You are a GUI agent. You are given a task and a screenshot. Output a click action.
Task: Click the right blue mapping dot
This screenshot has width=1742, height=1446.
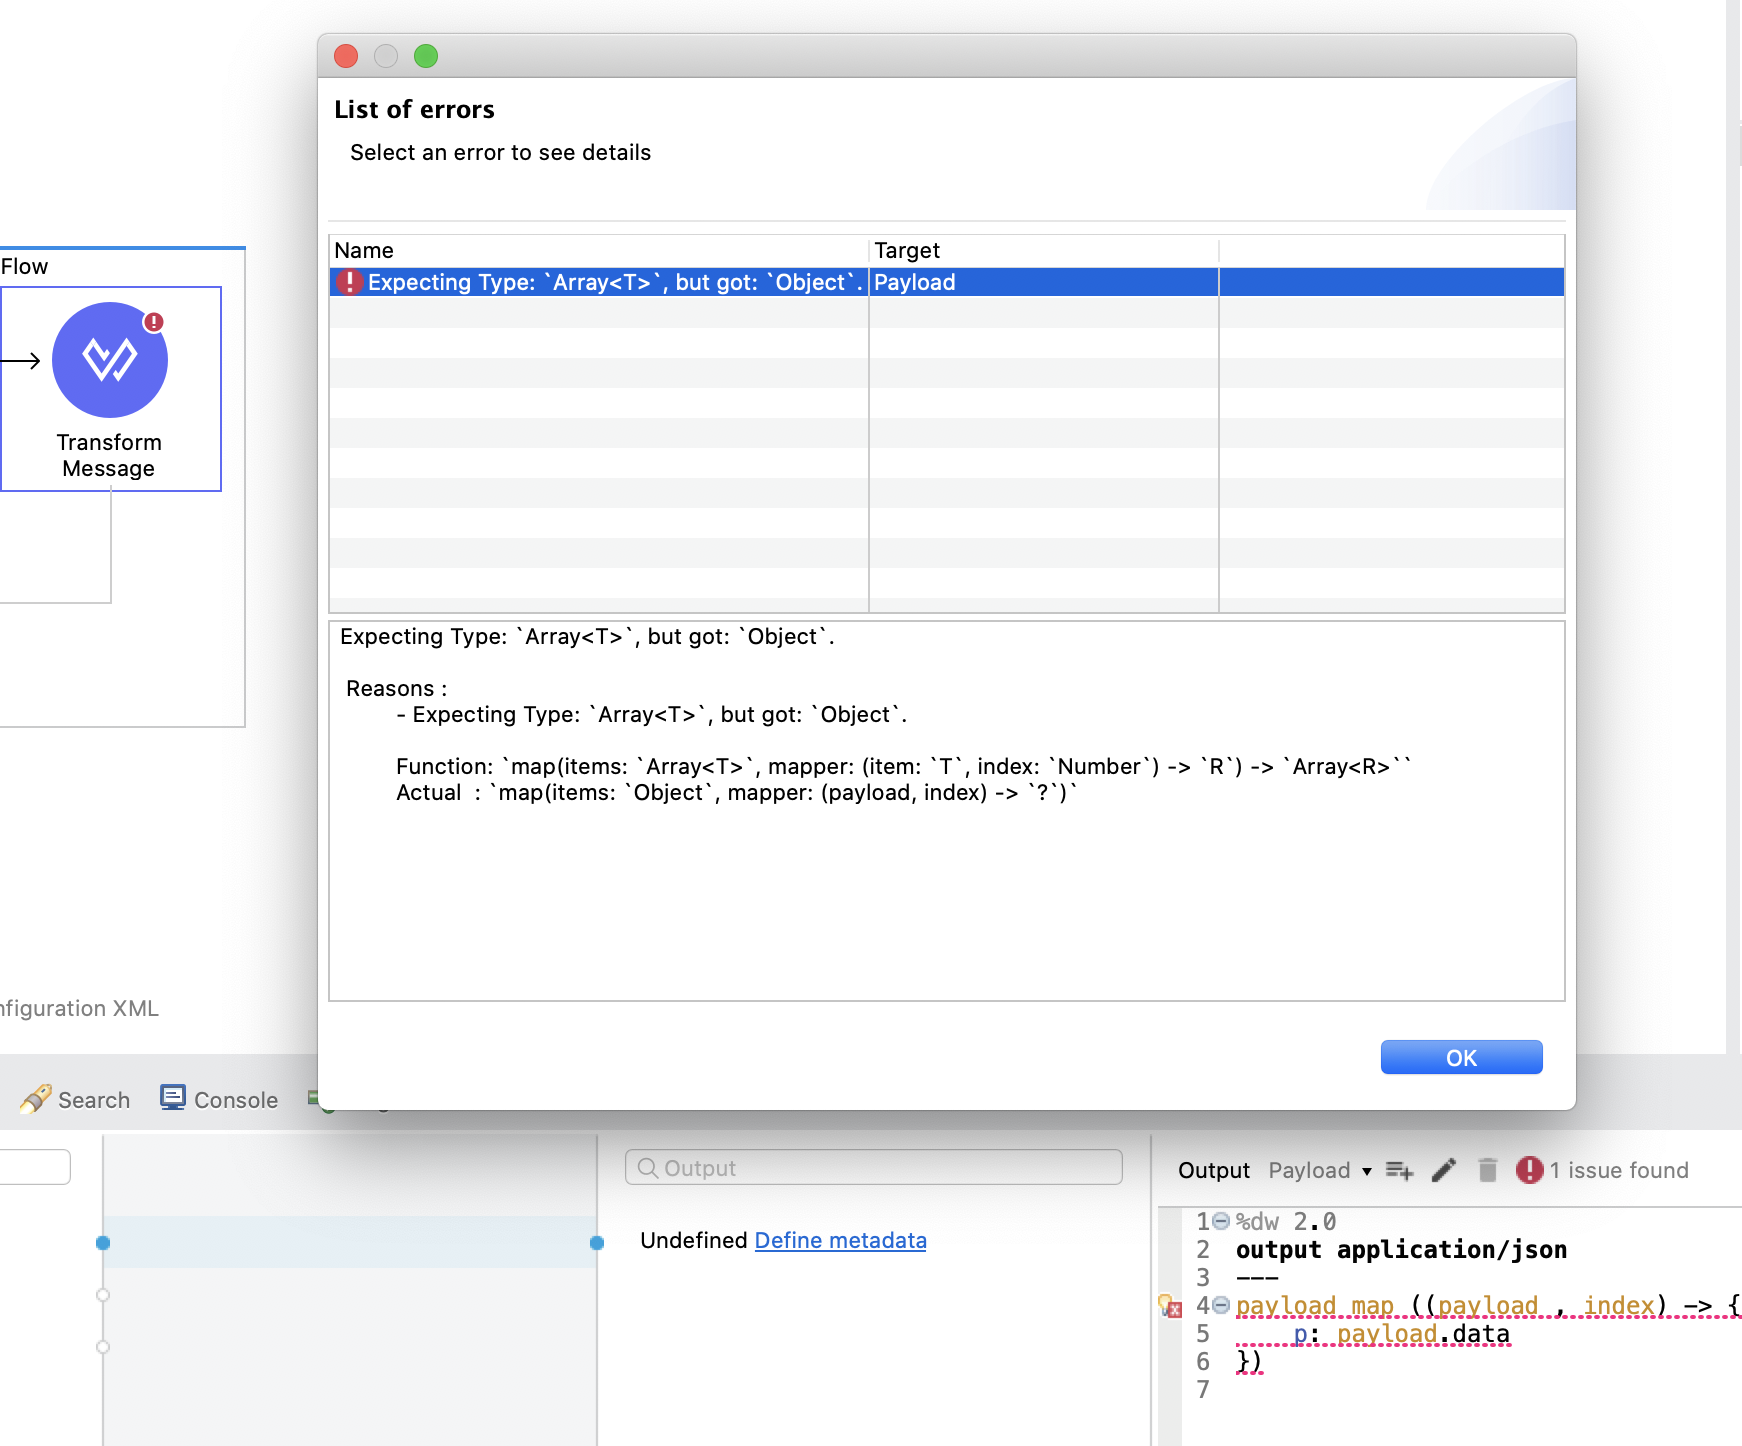(x=597, y=1243)
